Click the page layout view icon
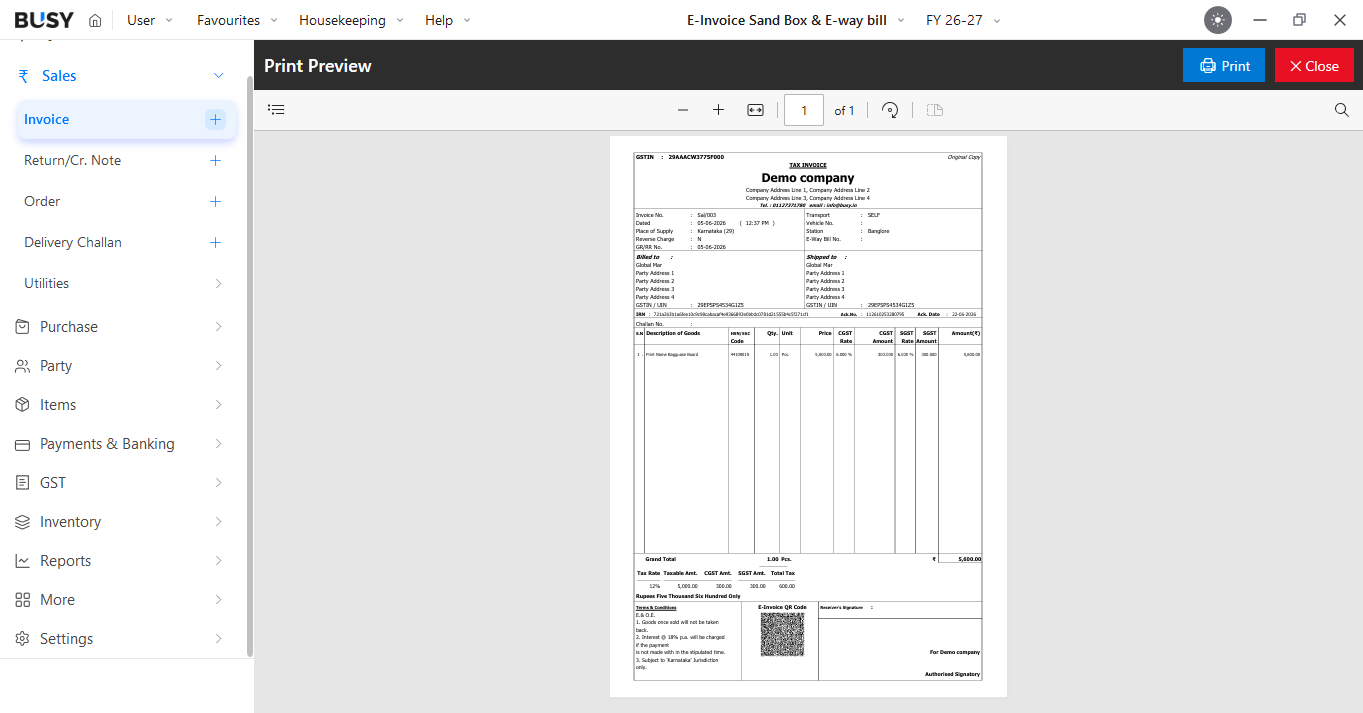This screenshot has width=1363, height=713. (x=935, y=110)
